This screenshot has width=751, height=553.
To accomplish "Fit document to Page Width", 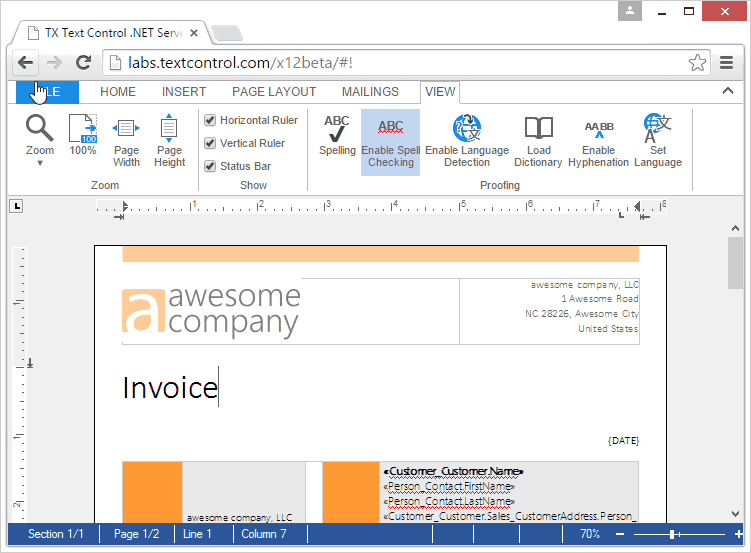I will coord(126,141).
